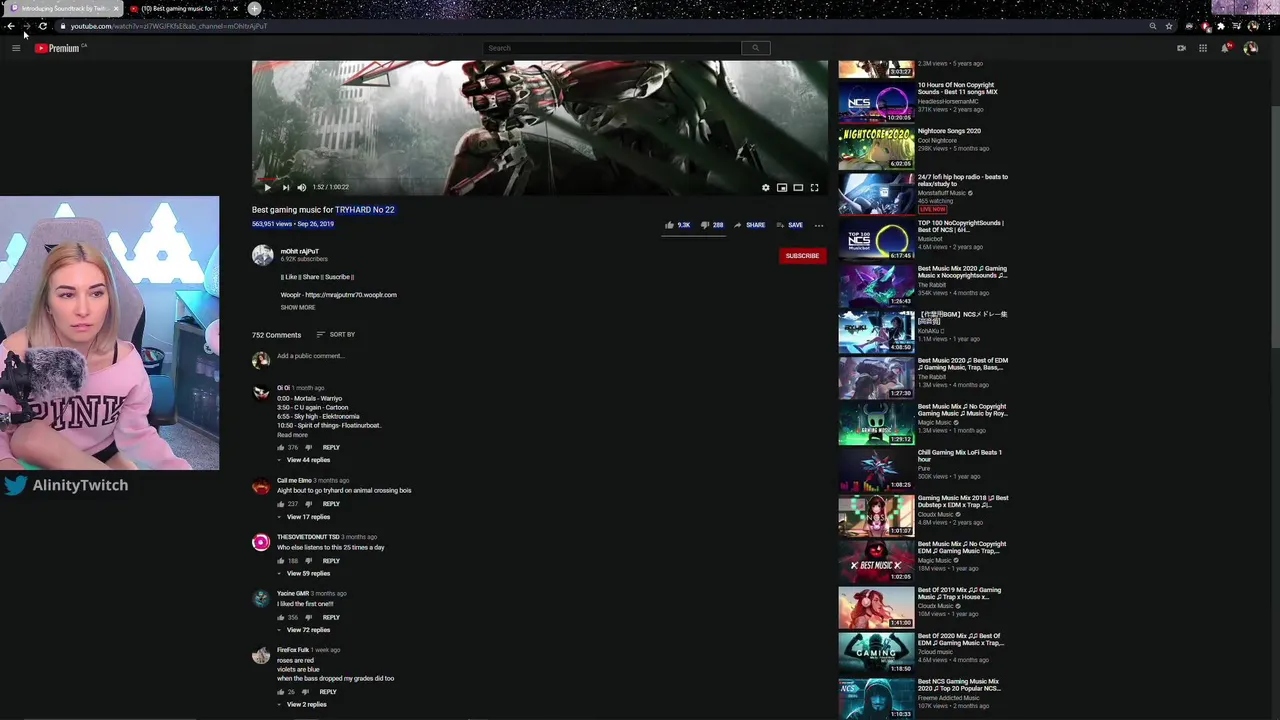
Task: Open THESOVIETDONUT TSD commenter avatar
Action: pos(261,542)
